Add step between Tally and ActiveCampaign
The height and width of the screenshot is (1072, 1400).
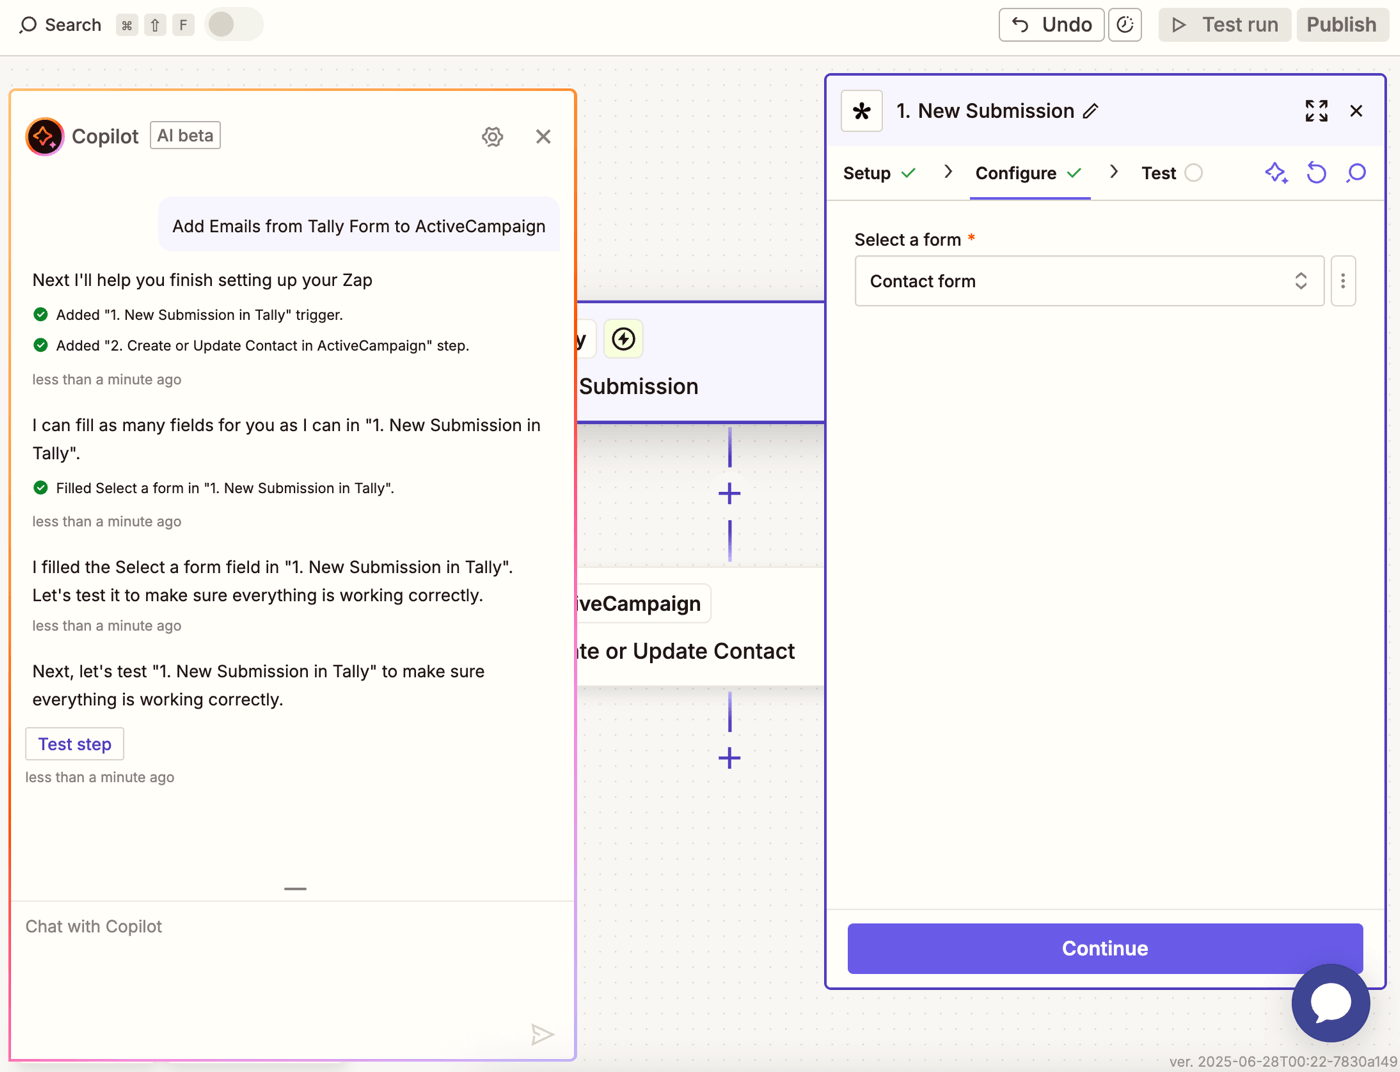[729, 493]
